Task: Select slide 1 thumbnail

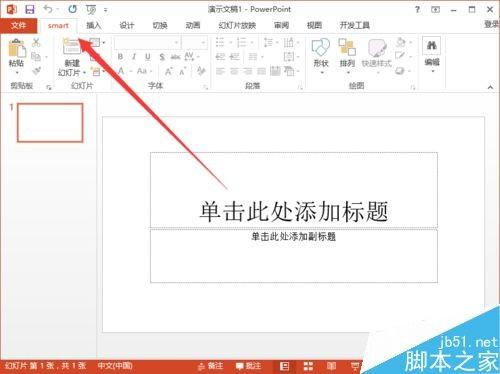Action: 50,123
